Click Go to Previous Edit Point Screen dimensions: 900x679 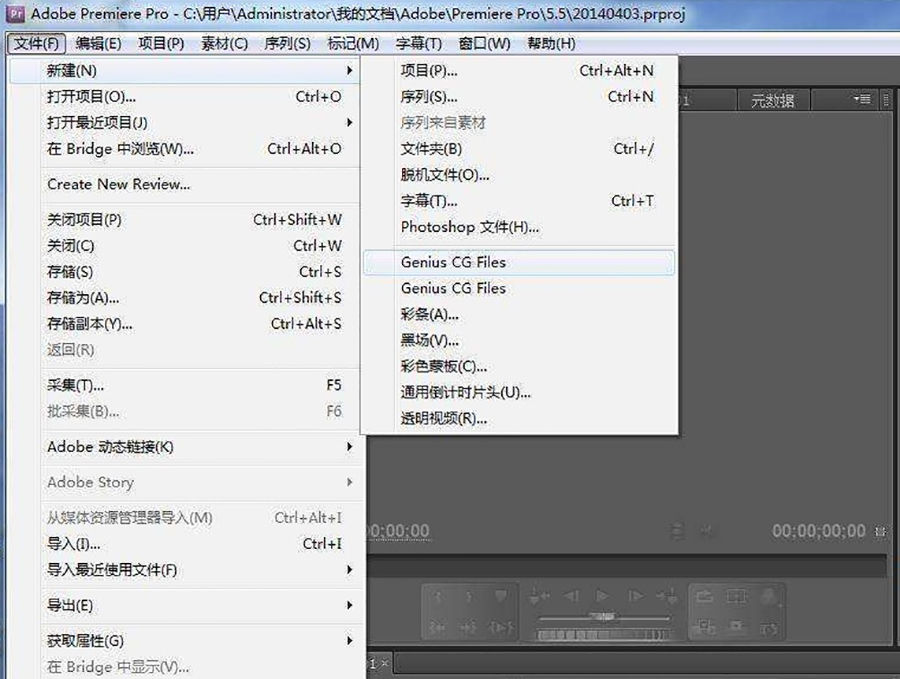coord(540,596)
